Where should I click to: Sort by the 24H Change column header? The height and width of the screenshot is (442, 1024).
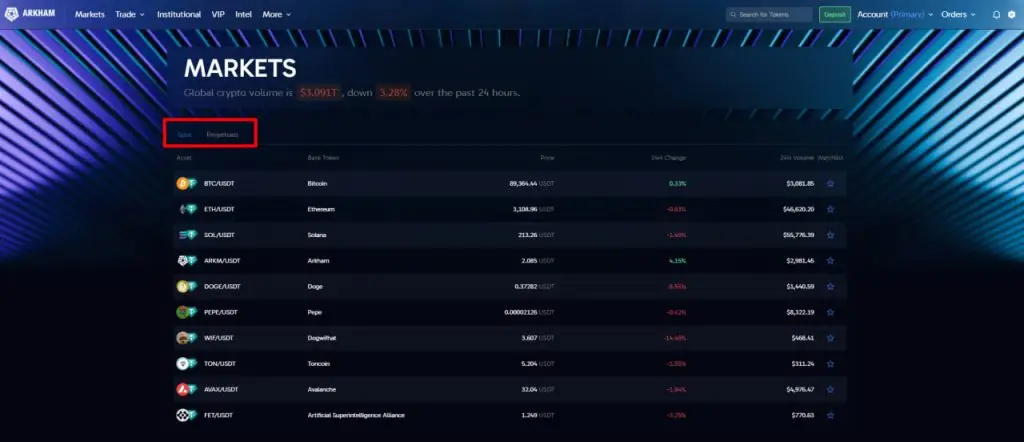pos(668,158)
